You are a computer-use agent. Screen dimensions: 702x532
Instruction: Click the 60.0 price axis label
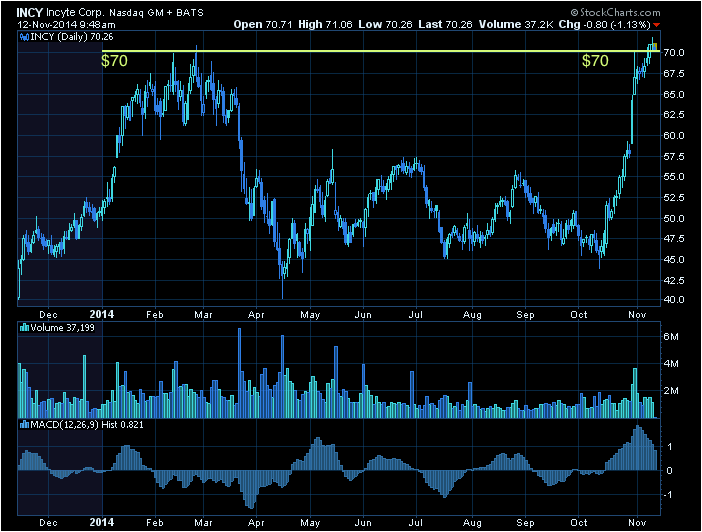tap(674, 136)
